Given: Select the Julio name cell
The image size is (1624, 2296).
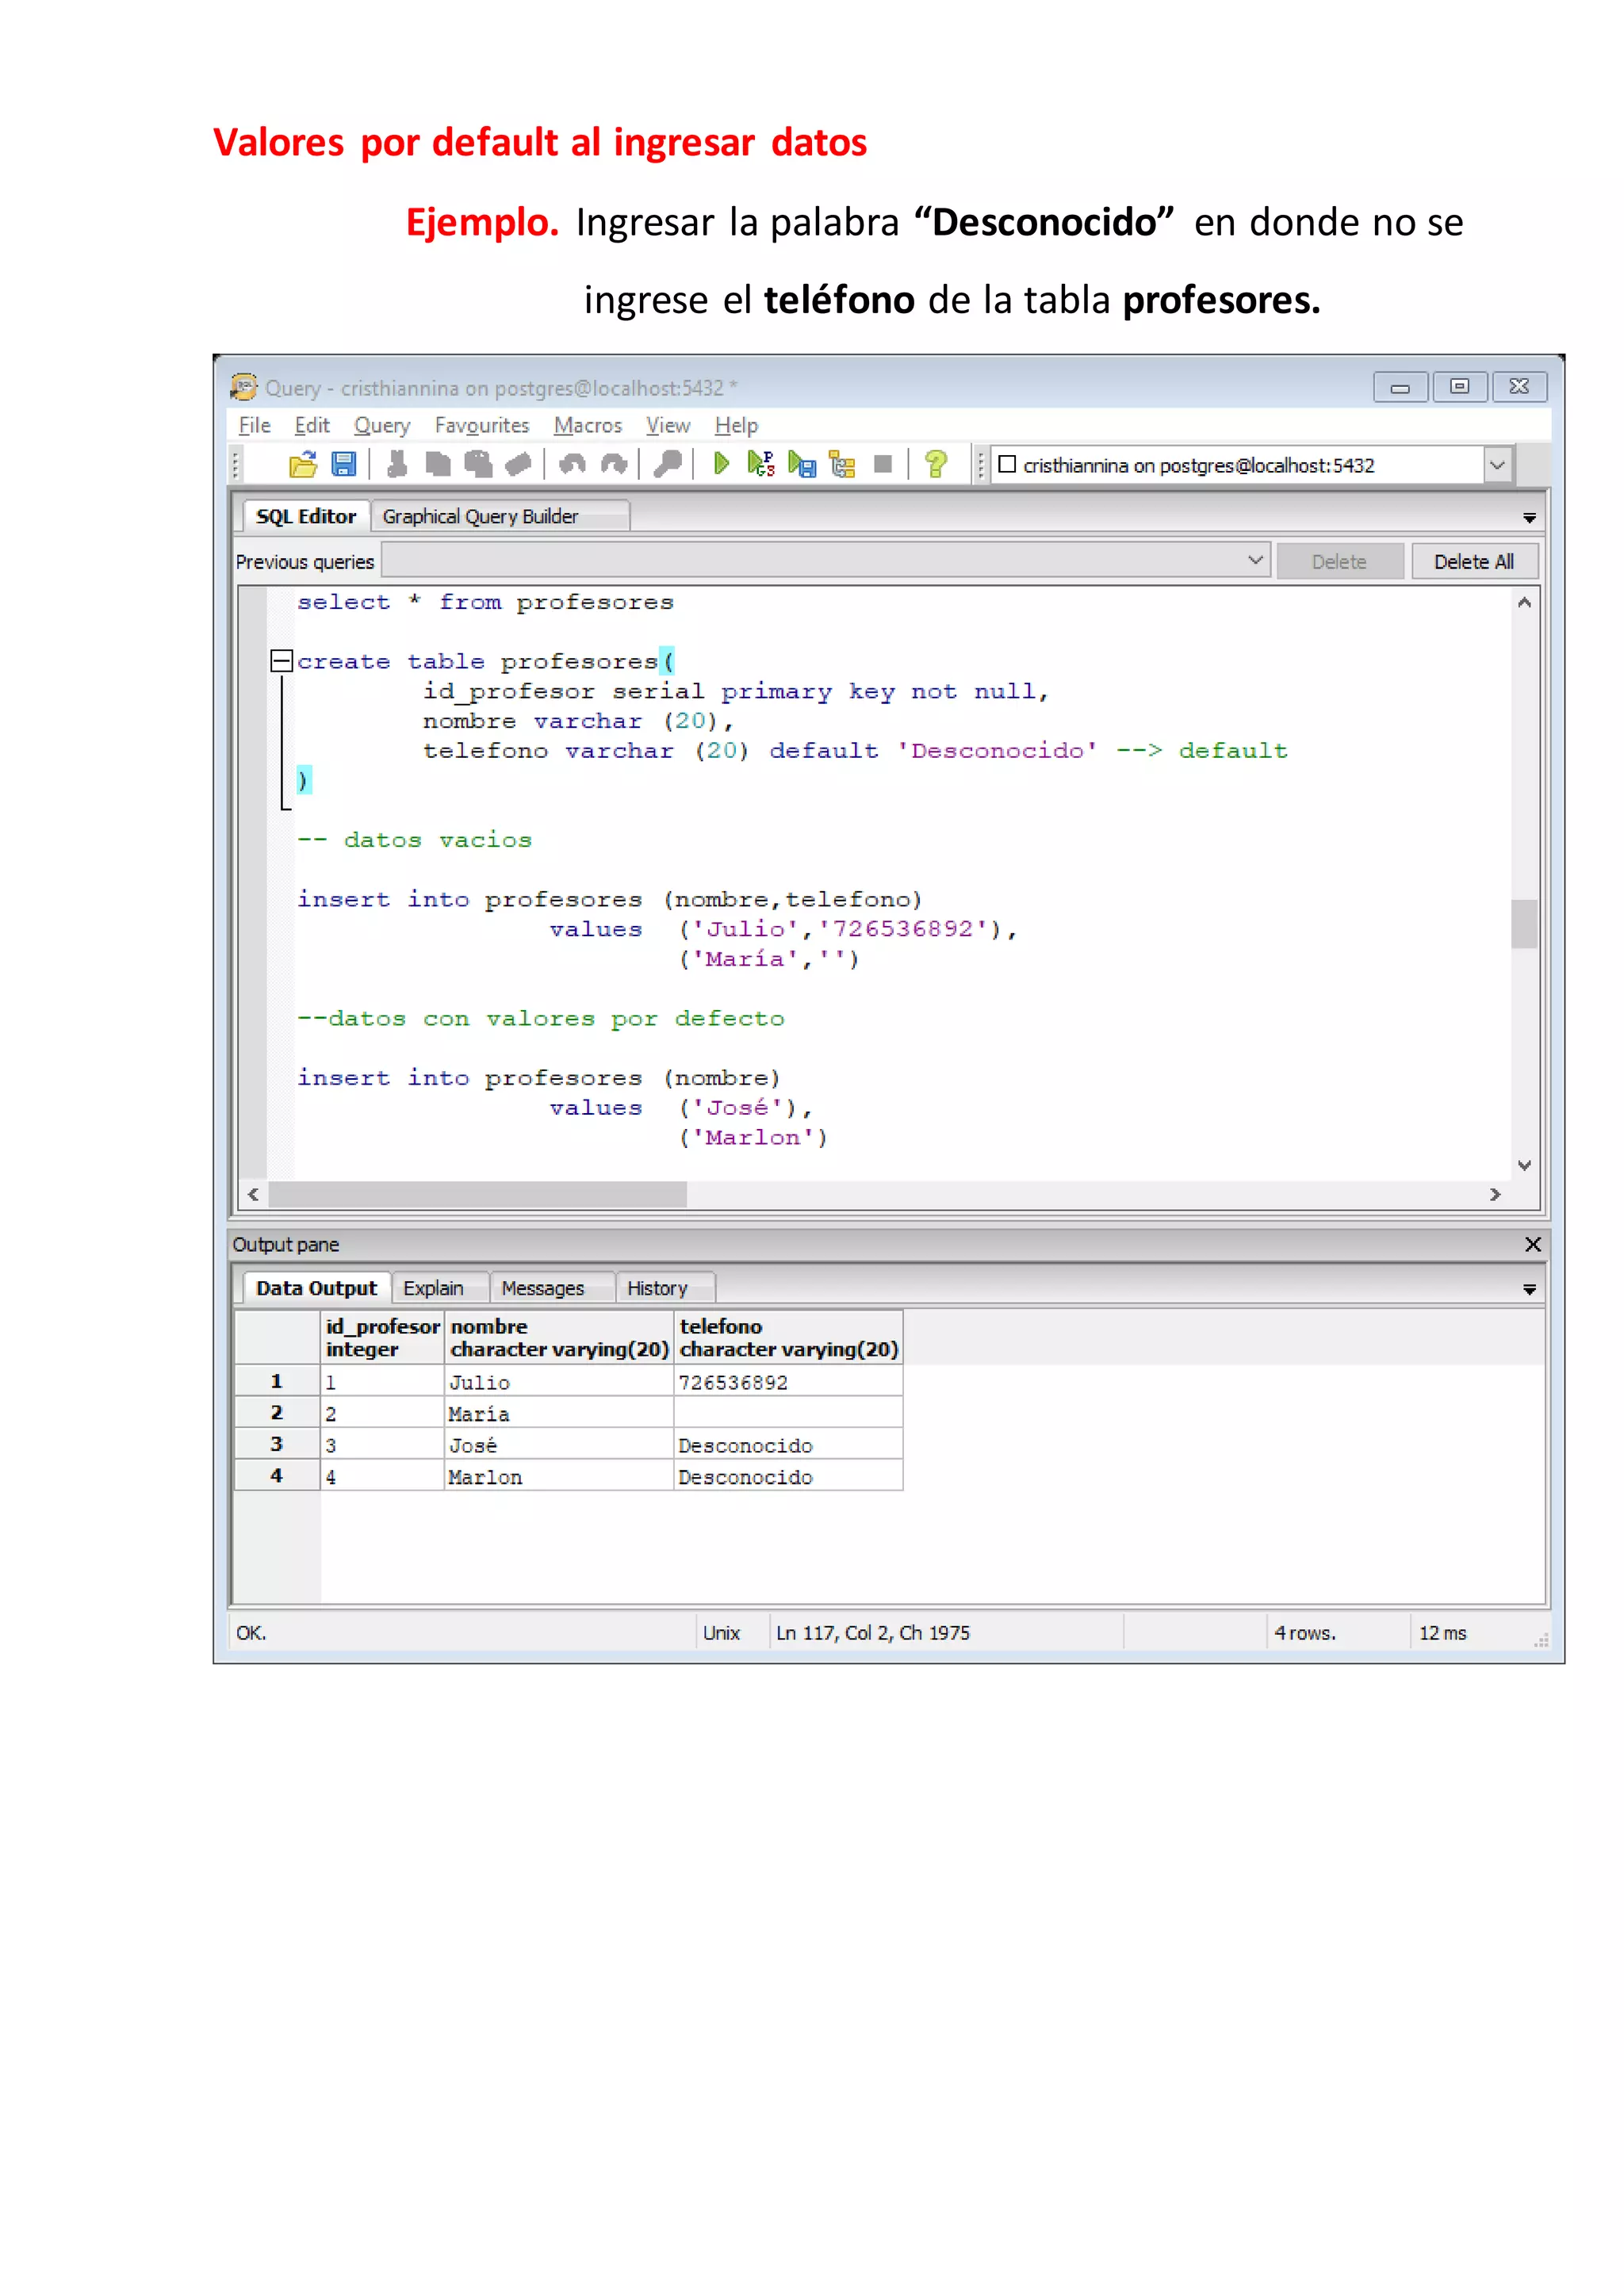Looking at the screenshot, I should click(x=559, y=1382).
